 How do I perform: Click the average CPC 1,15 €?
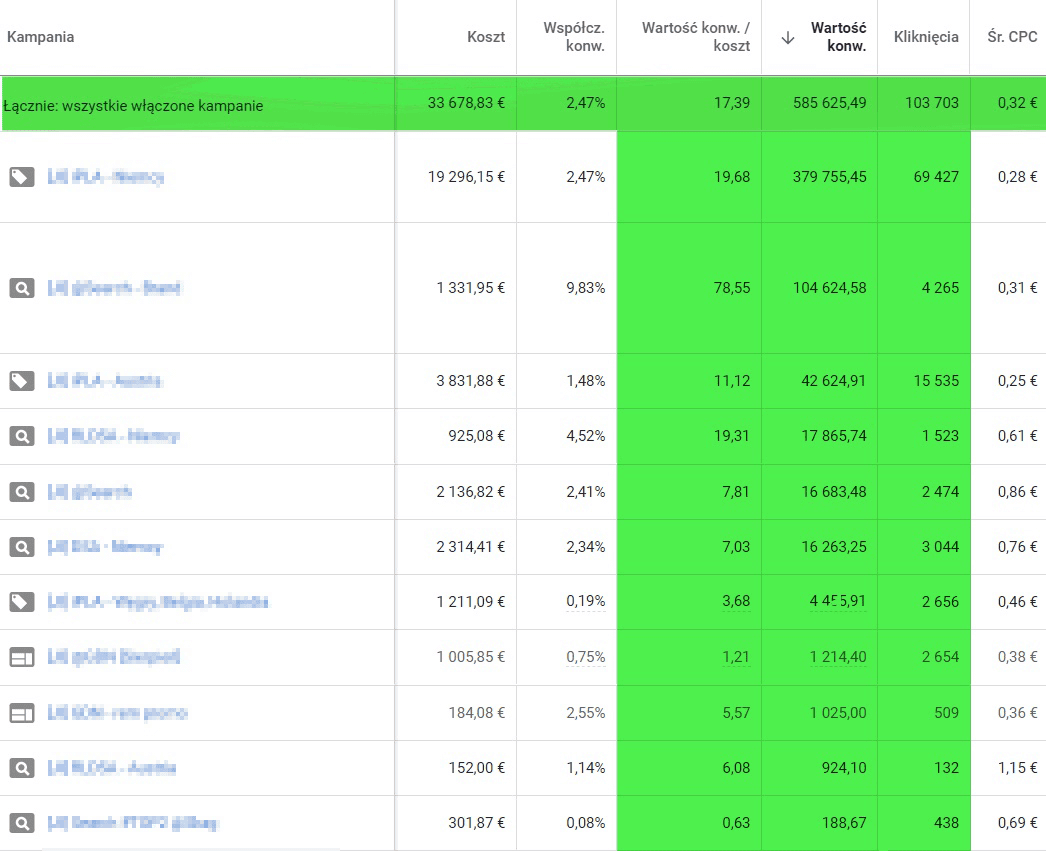click(x=1017, y=768)
